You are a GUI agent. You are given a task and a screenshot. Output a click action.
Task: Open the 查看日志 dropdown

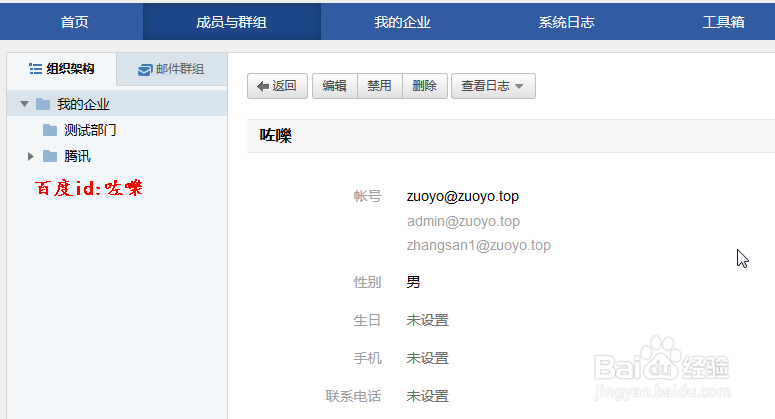click(493, 86)
